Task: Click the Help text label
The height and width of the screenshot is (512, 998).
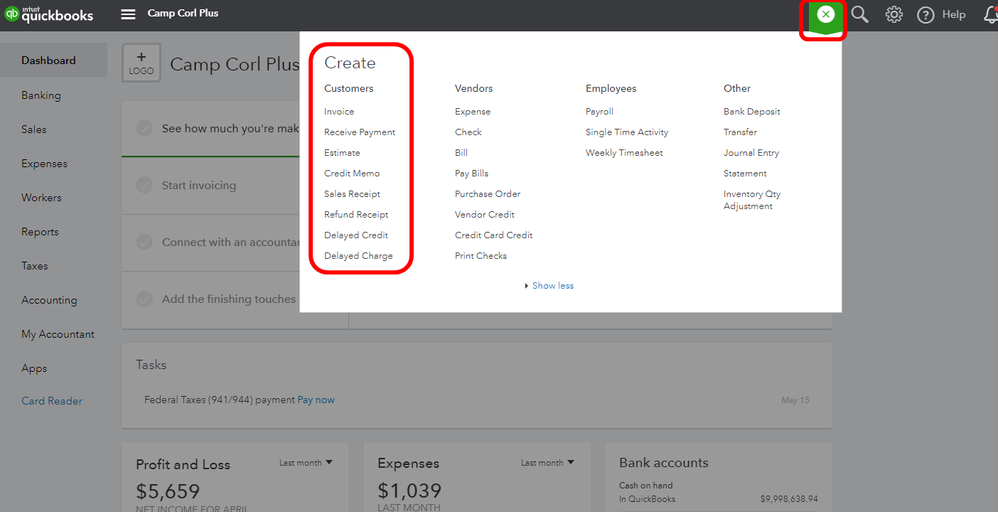Action: pos(953,14)
